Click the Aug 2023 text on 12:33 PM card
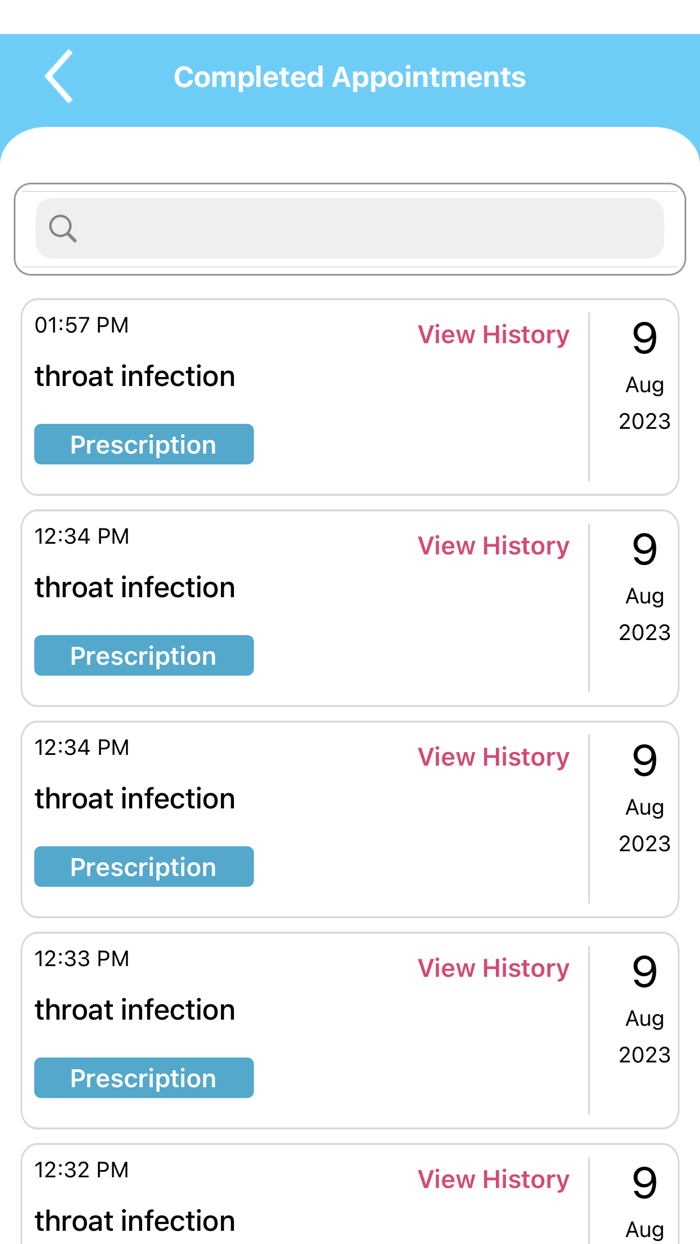700x1244 pixels. coord(645,1036)
